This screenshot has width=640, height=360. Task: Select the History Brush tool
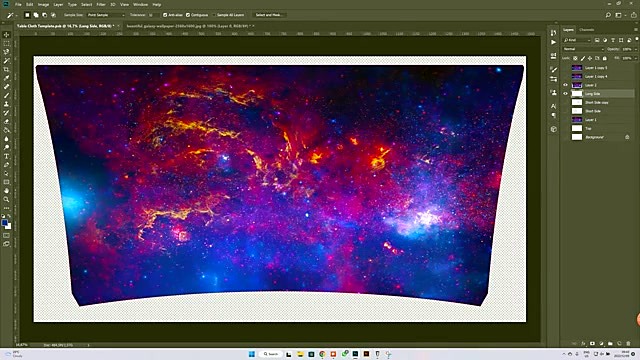[x=6, y=113]
